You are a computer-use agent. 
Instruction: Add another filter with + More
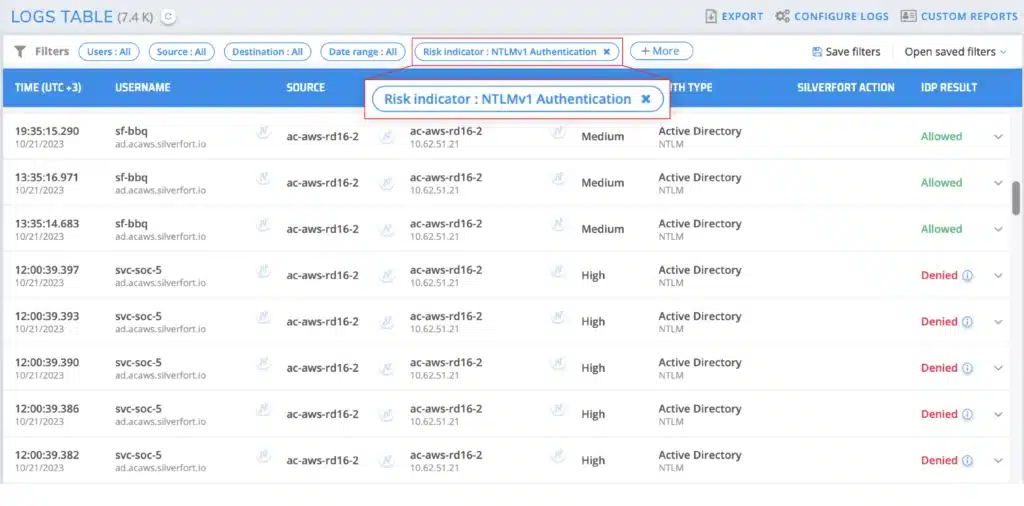(661, 51)
